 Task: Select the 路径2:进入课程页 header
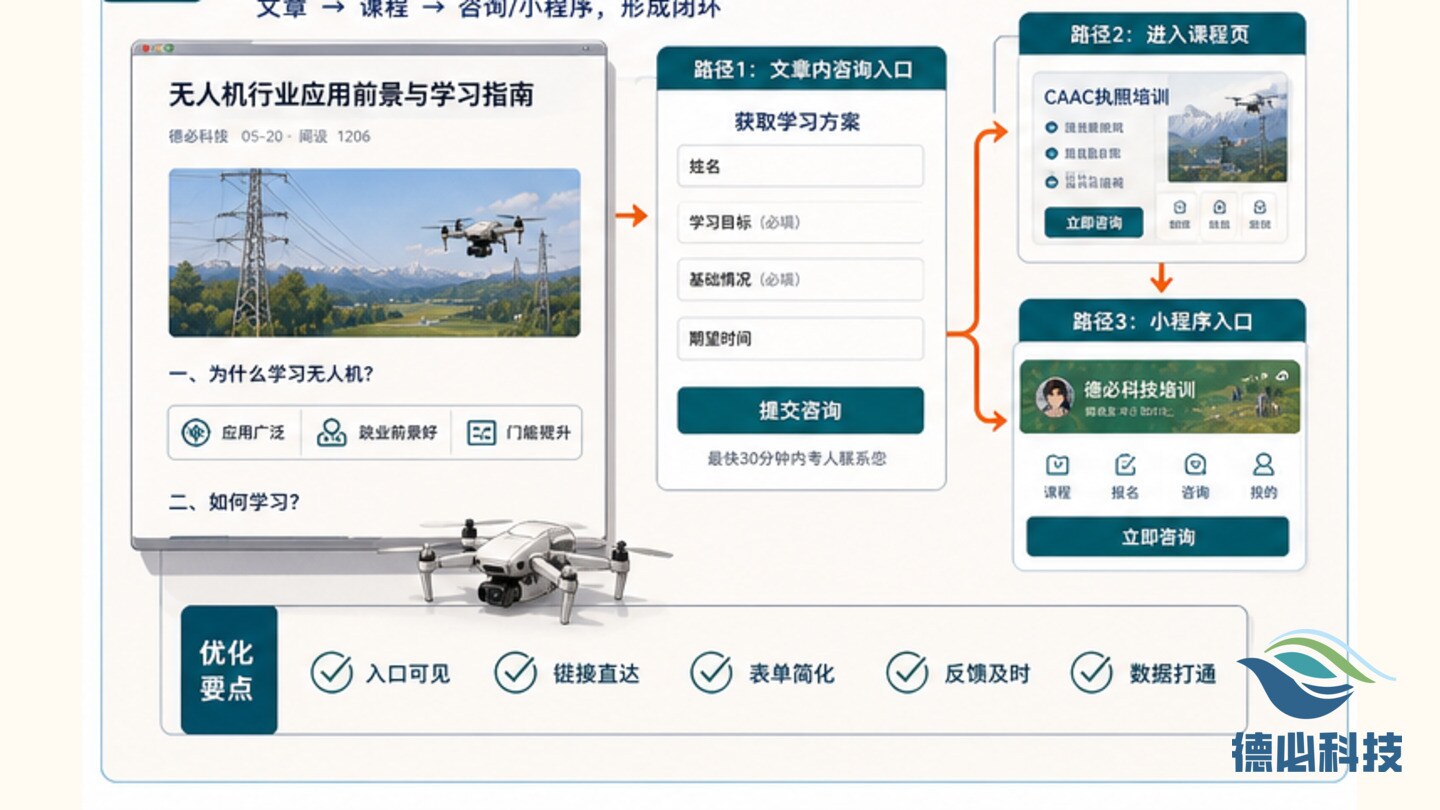tap(1162, 35)
